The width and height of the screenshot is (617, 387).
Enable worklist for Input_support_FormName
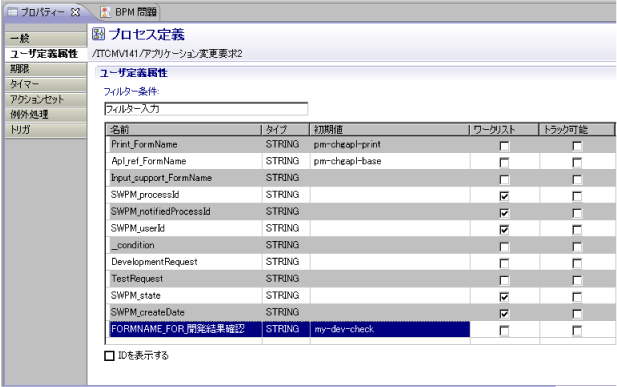pos(504,180)
